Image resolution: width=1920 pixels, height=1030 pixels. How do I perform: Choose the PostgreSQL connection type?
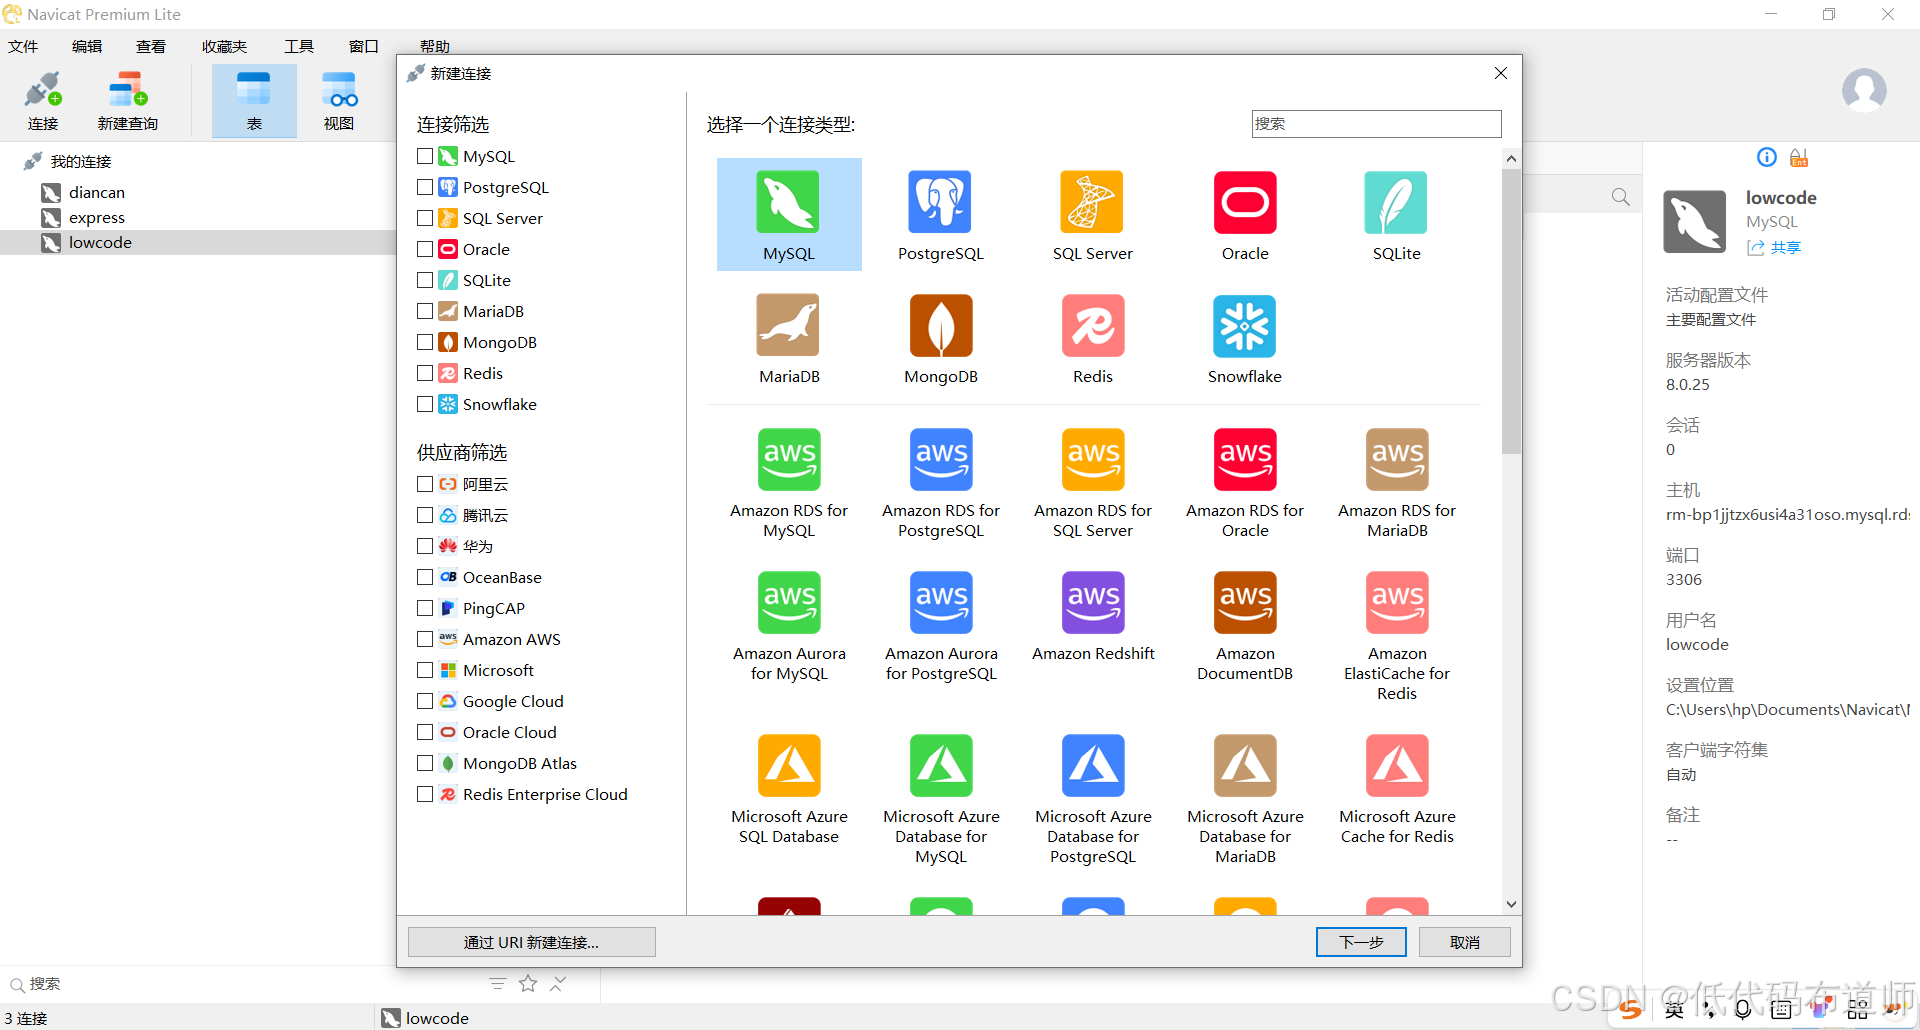940,214
